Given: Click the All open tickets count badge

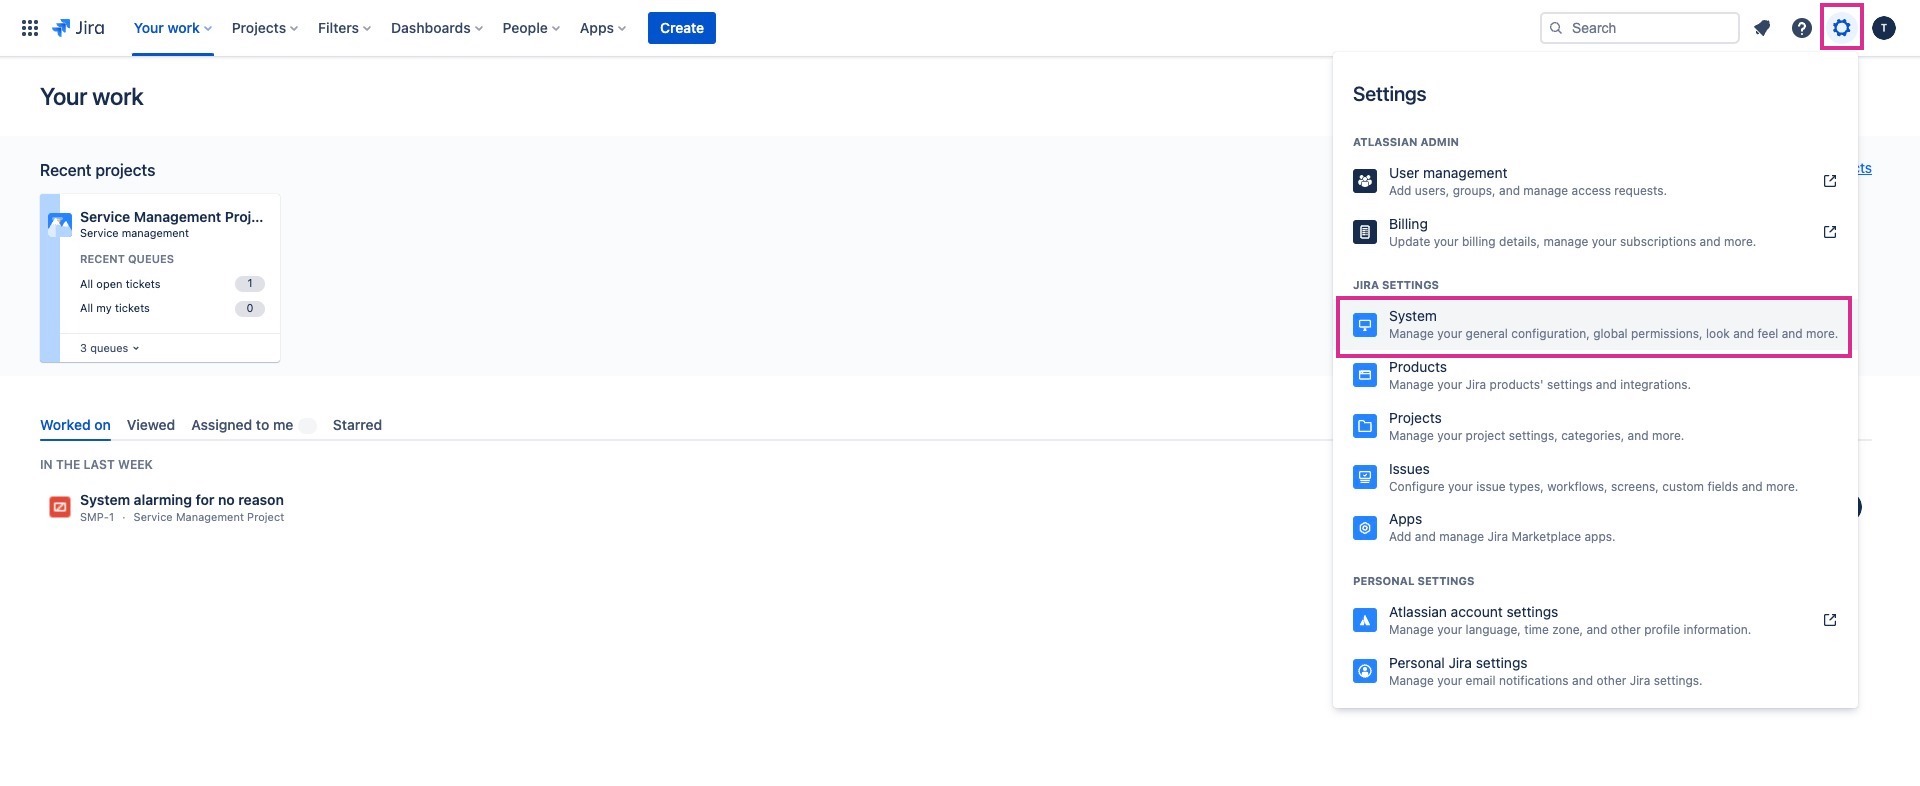Looking at the screenshot, I should (x=250, y=284).
